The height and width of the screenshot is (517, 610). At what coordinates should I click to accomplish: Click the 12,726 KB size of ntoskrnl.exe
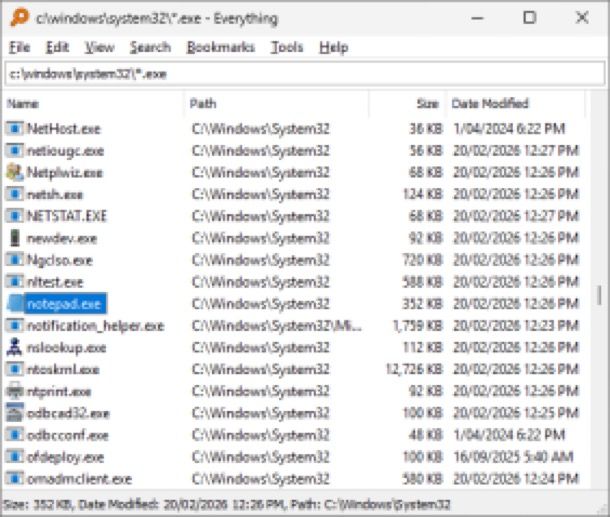click(x=414, y=369)
